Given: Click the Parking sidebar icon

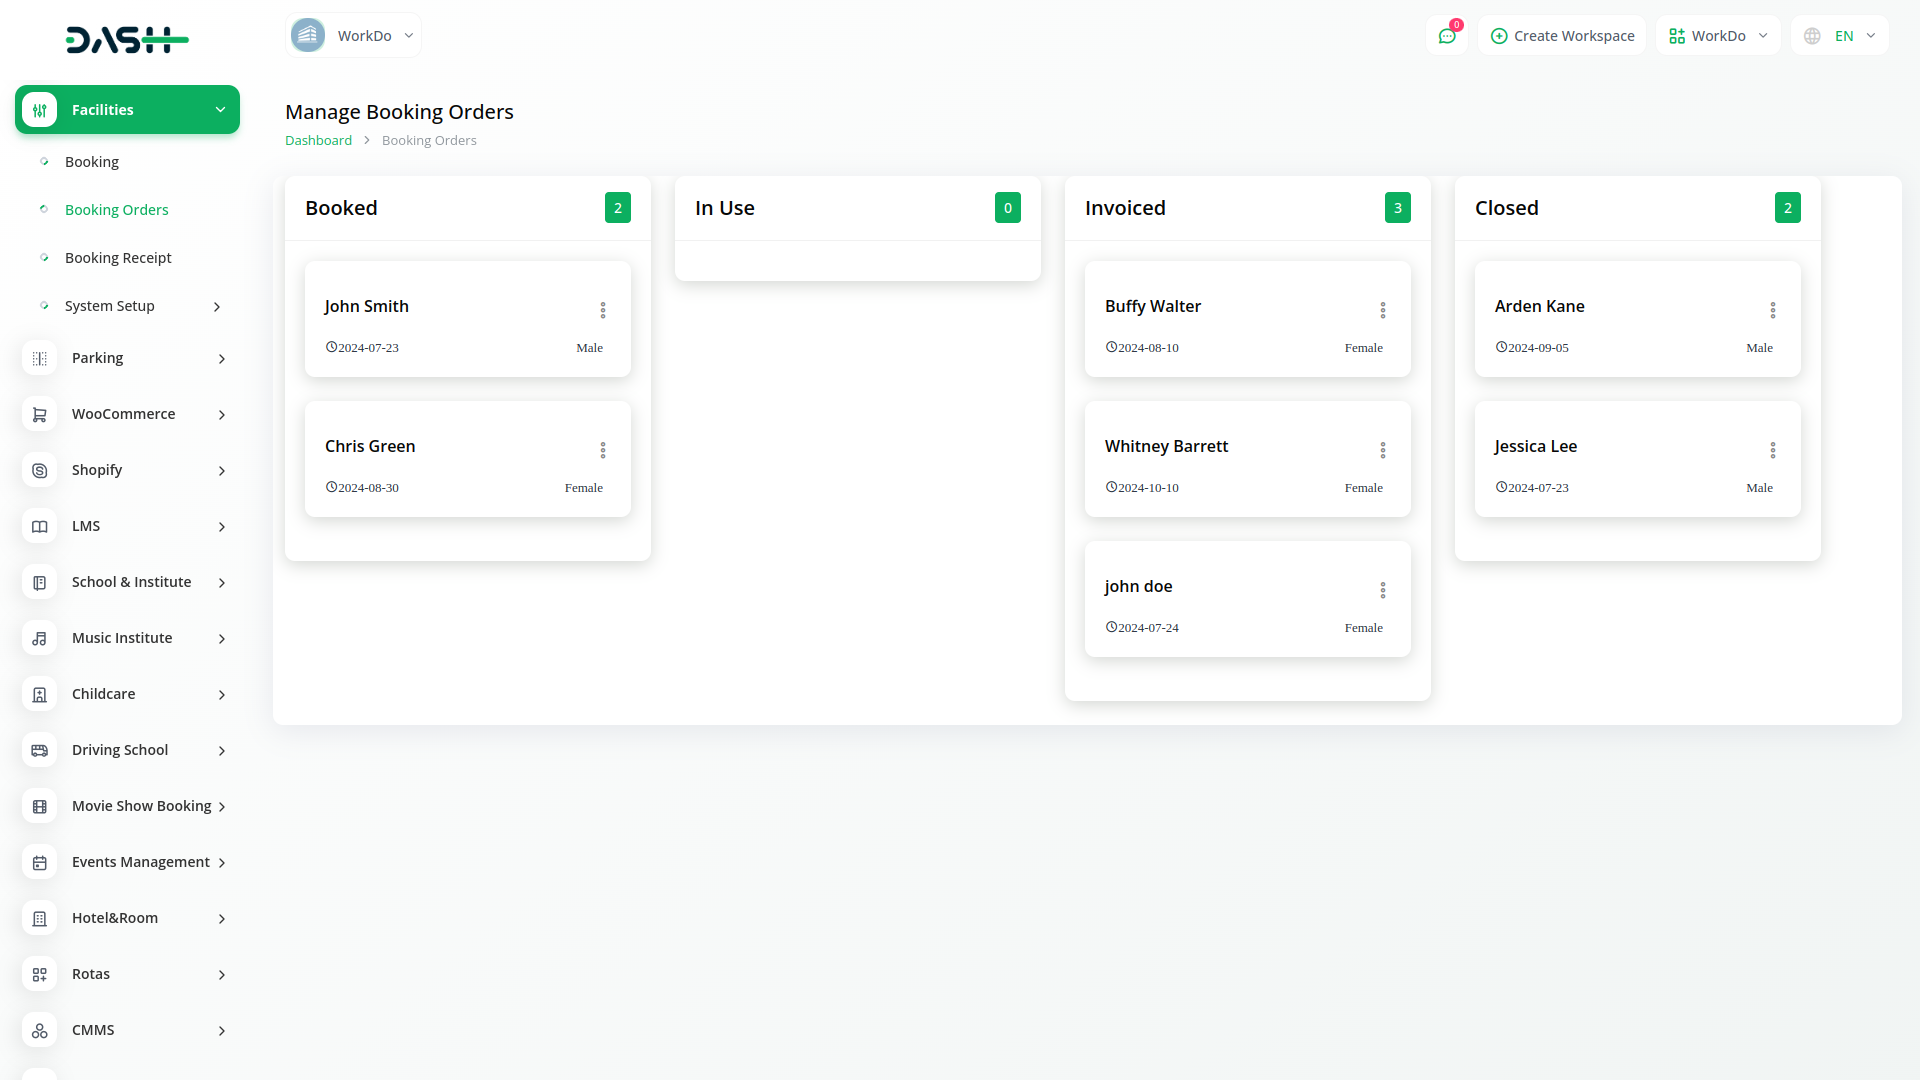Looking at the screenshot, I should pos(40,358).
